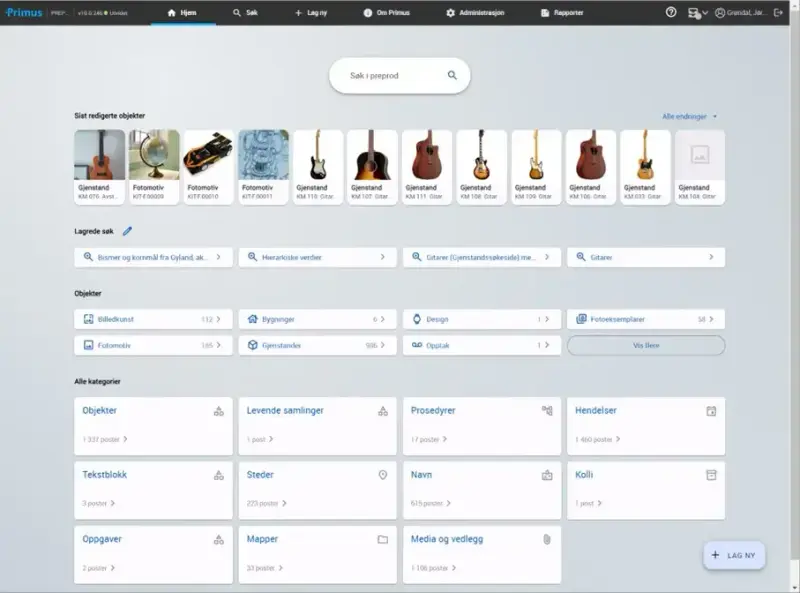Click the floating LAG NY button
This screenshot has width=800, height=593.
pyautogui.click(x=734, y=555)
